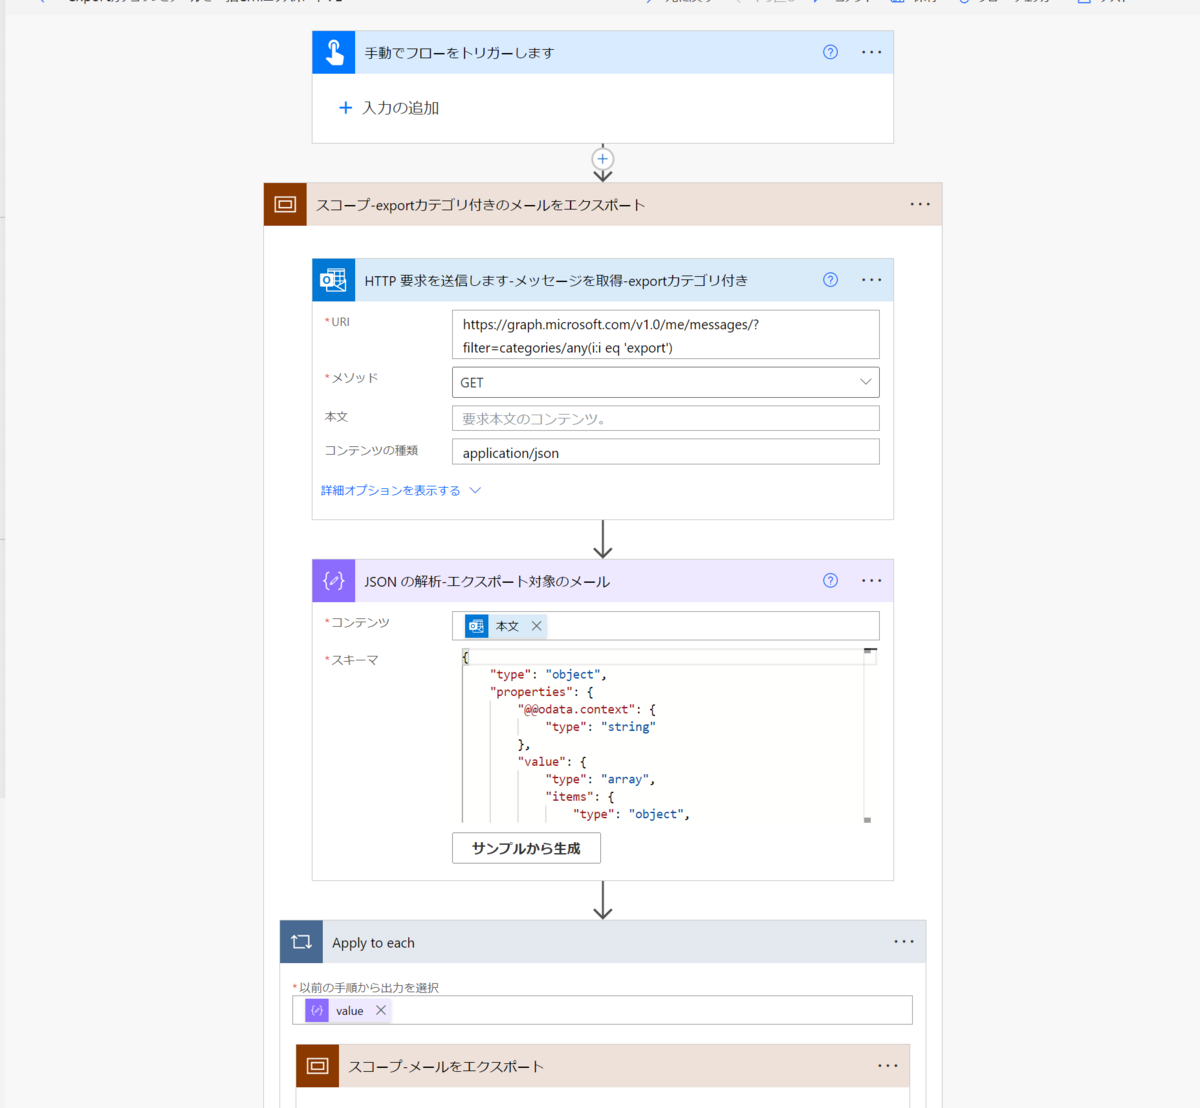This screenshot has width=1200, height=1108.
Task: Open ellipsis menu of manual trigger card
Action: (x=872, y=52)
